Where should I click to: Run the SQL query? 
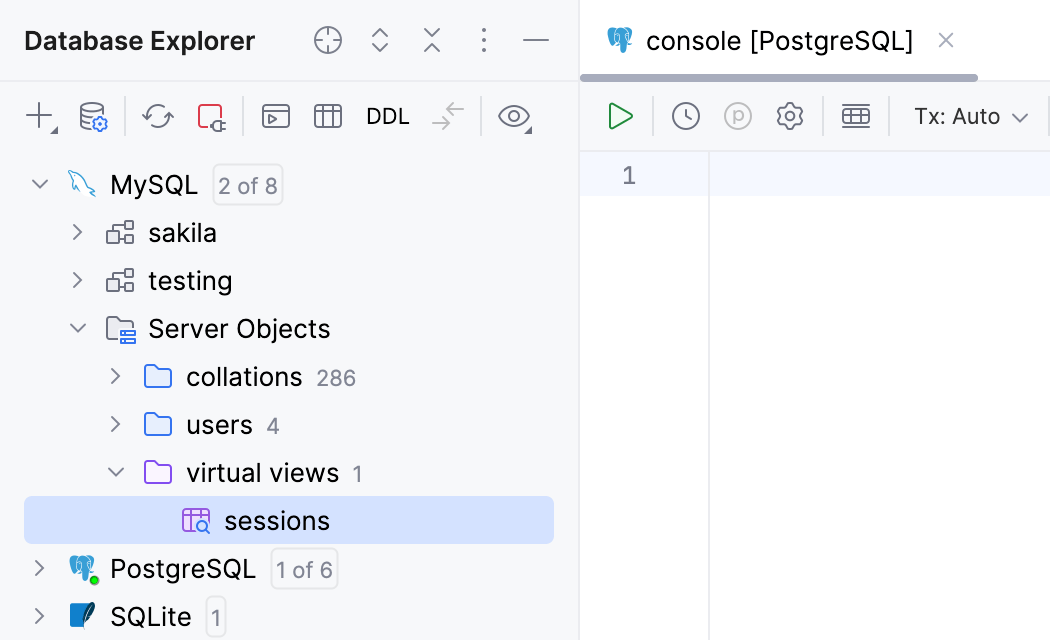tap(620, 116)
